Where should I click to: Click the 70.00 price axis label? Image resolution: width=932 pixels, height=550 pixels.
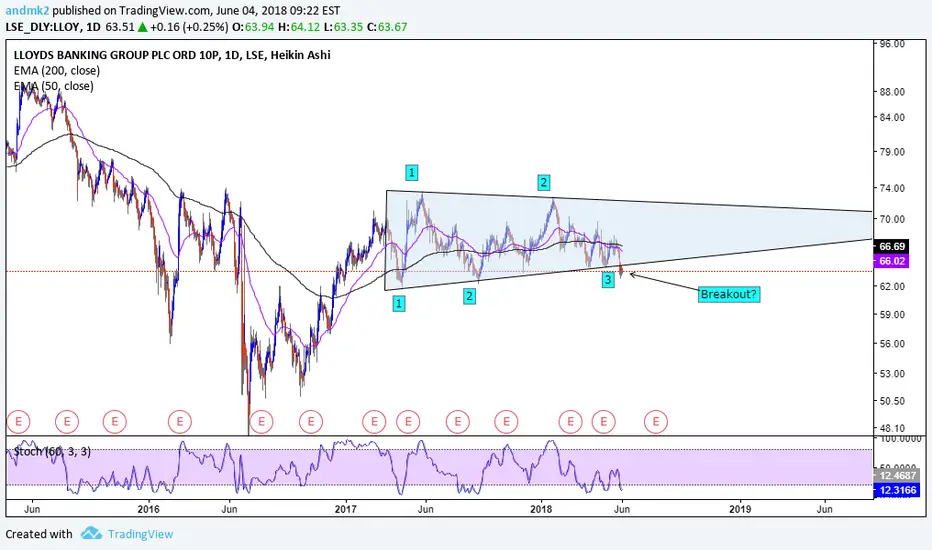pos(892,219)
